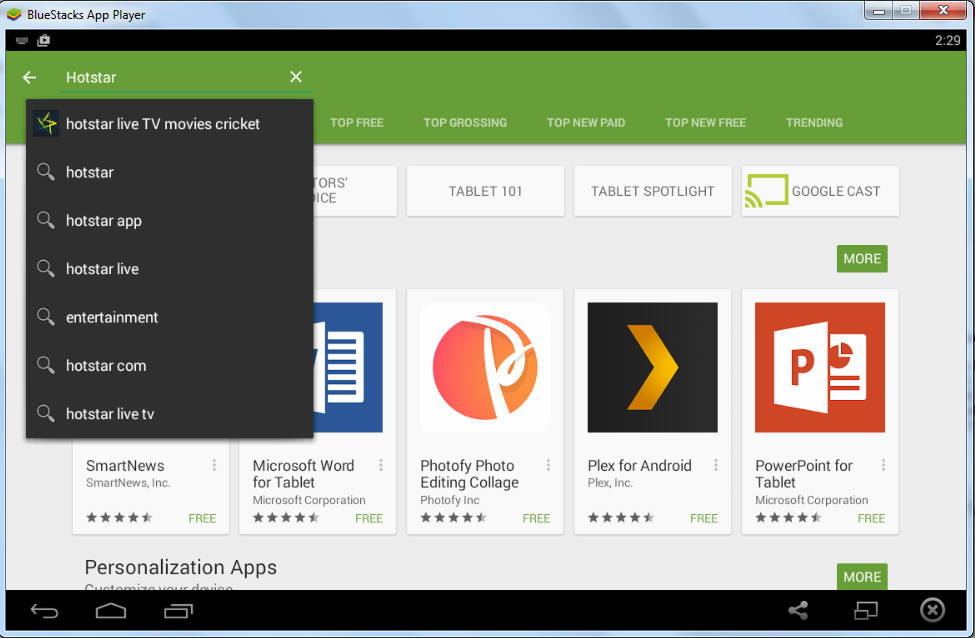
Task: Choose the 'hotstar live' suggestion
Action: click(x=169, y=269)
